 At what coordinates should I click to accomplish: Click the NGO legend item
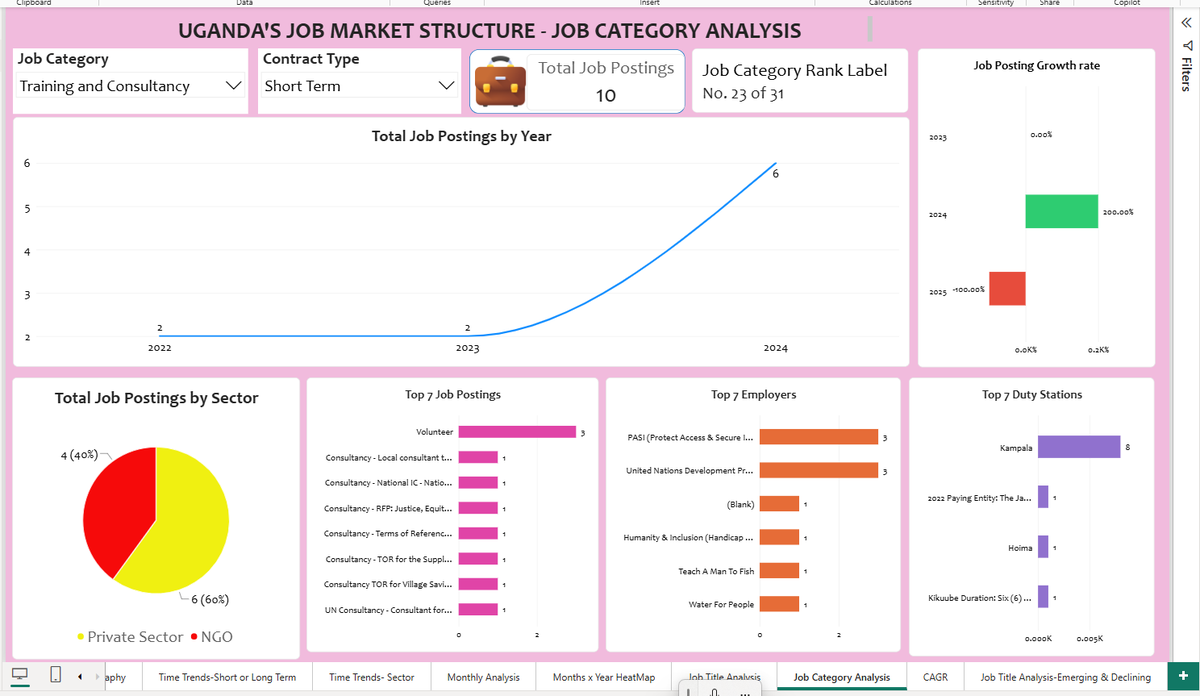click(x=211, y=637)
